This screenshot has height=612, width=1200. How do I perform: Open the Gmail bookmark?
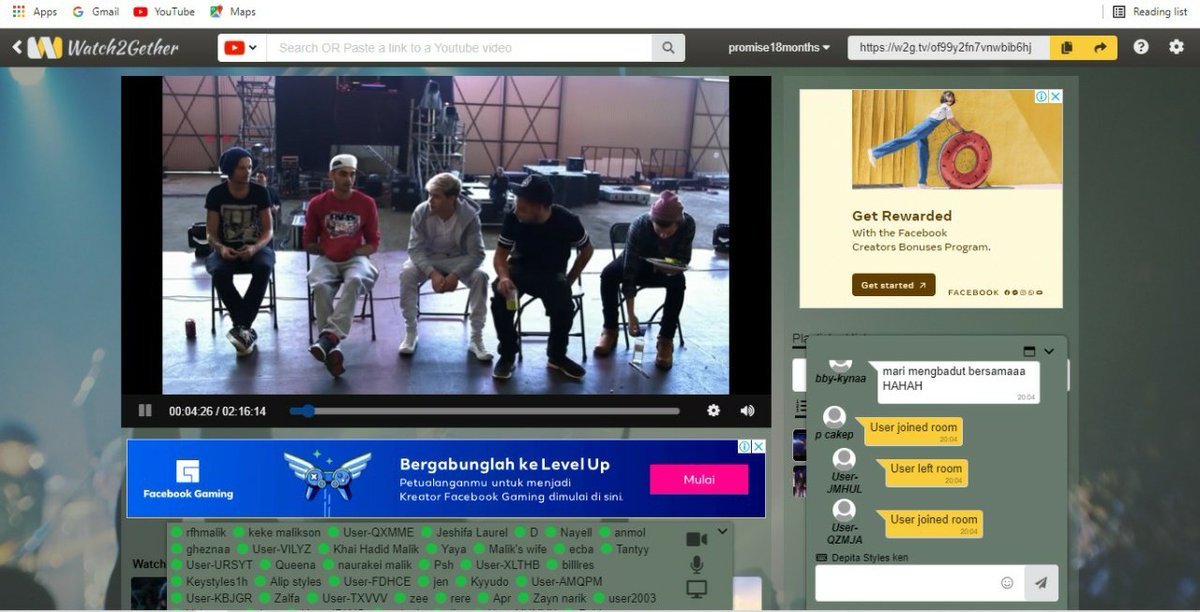point(96,12)
